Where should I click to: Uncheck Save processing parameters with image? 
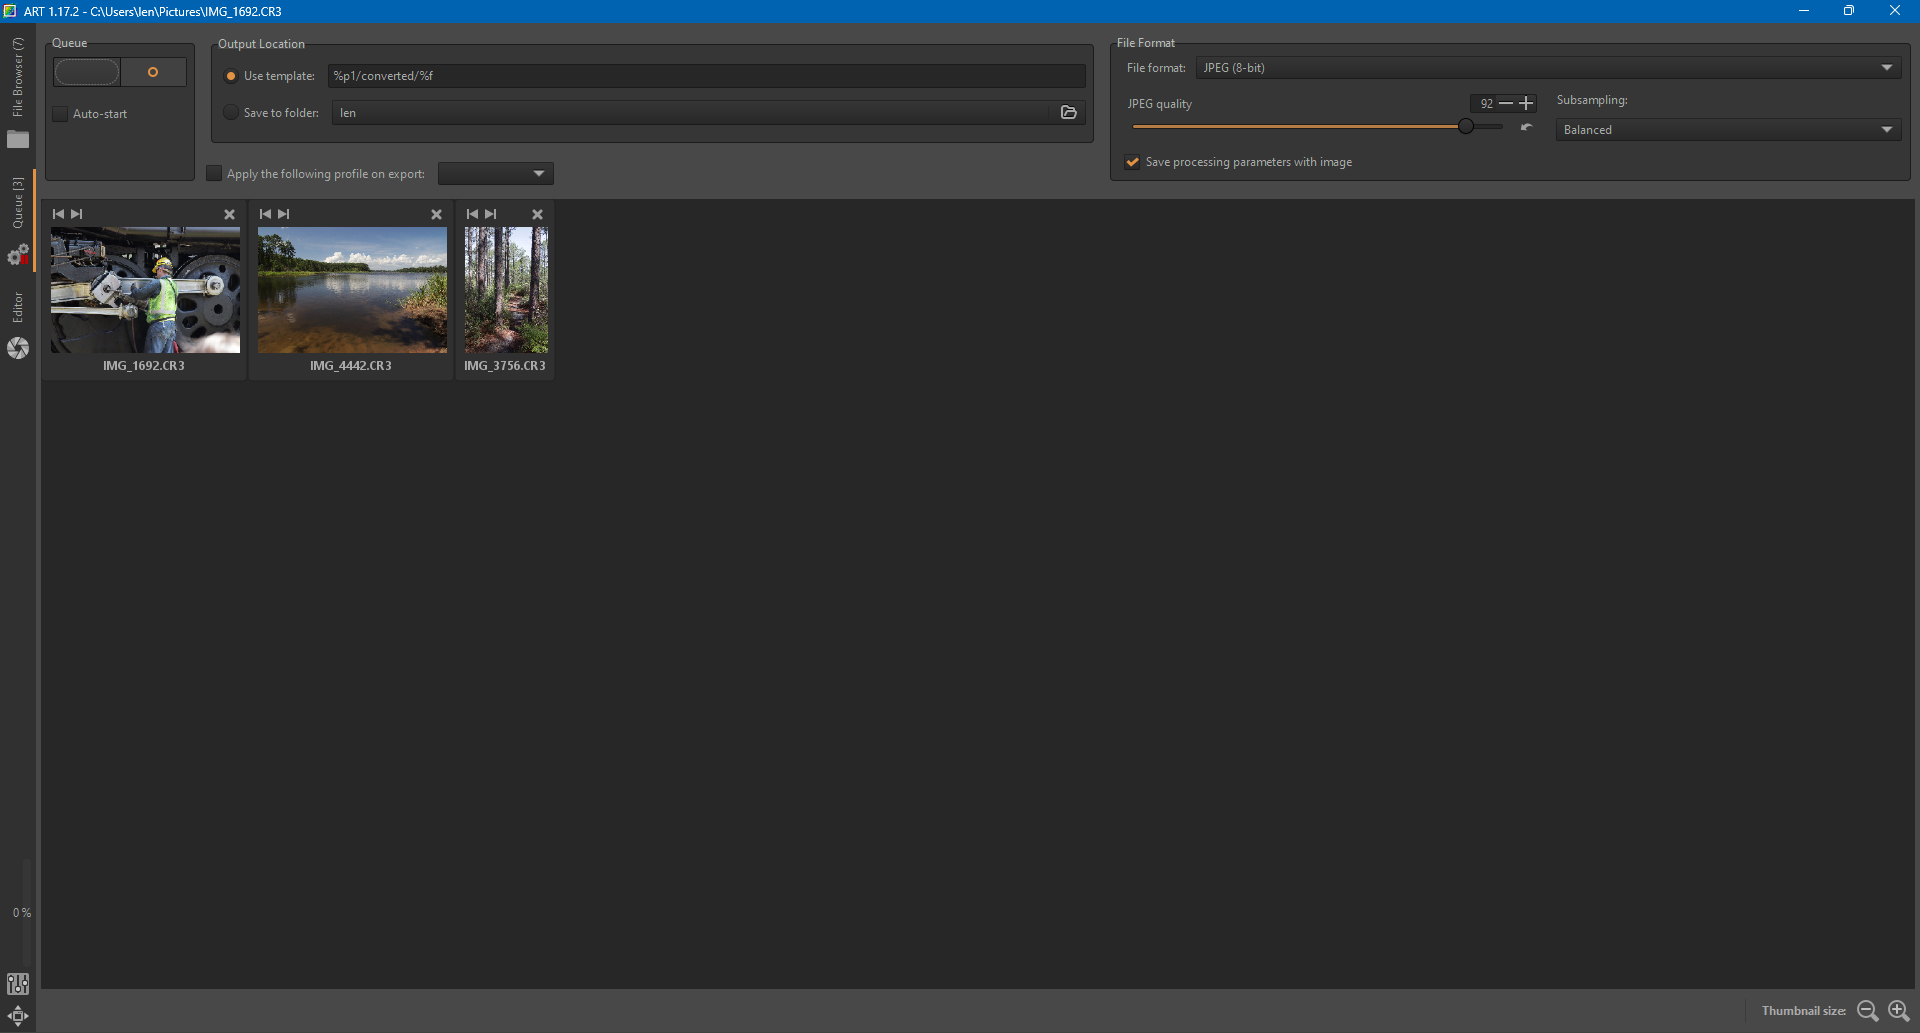pyautogui.click(x=1133, y=162)
